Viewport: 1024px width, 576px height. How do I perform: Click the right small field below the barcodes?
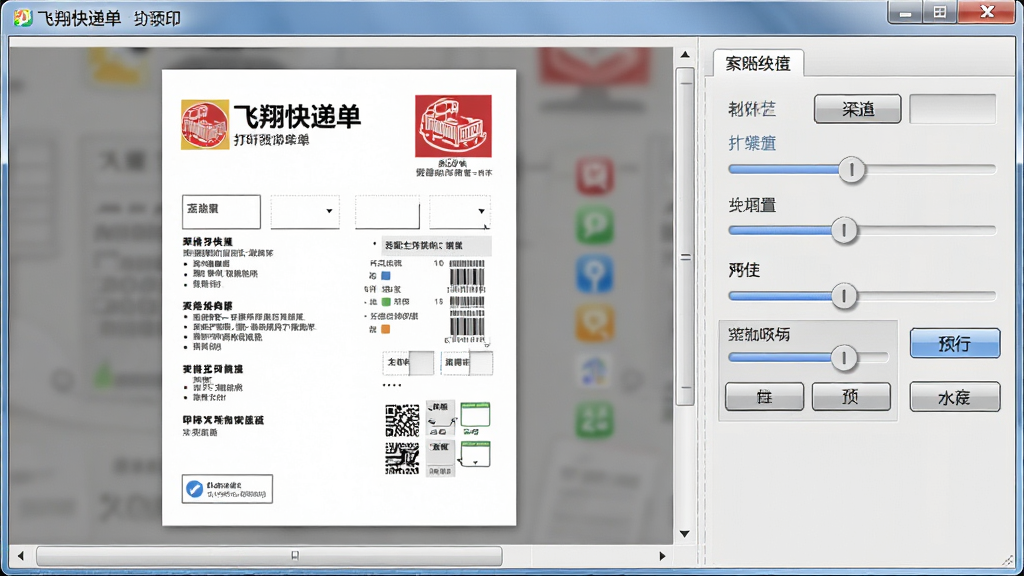coord(467,362)
